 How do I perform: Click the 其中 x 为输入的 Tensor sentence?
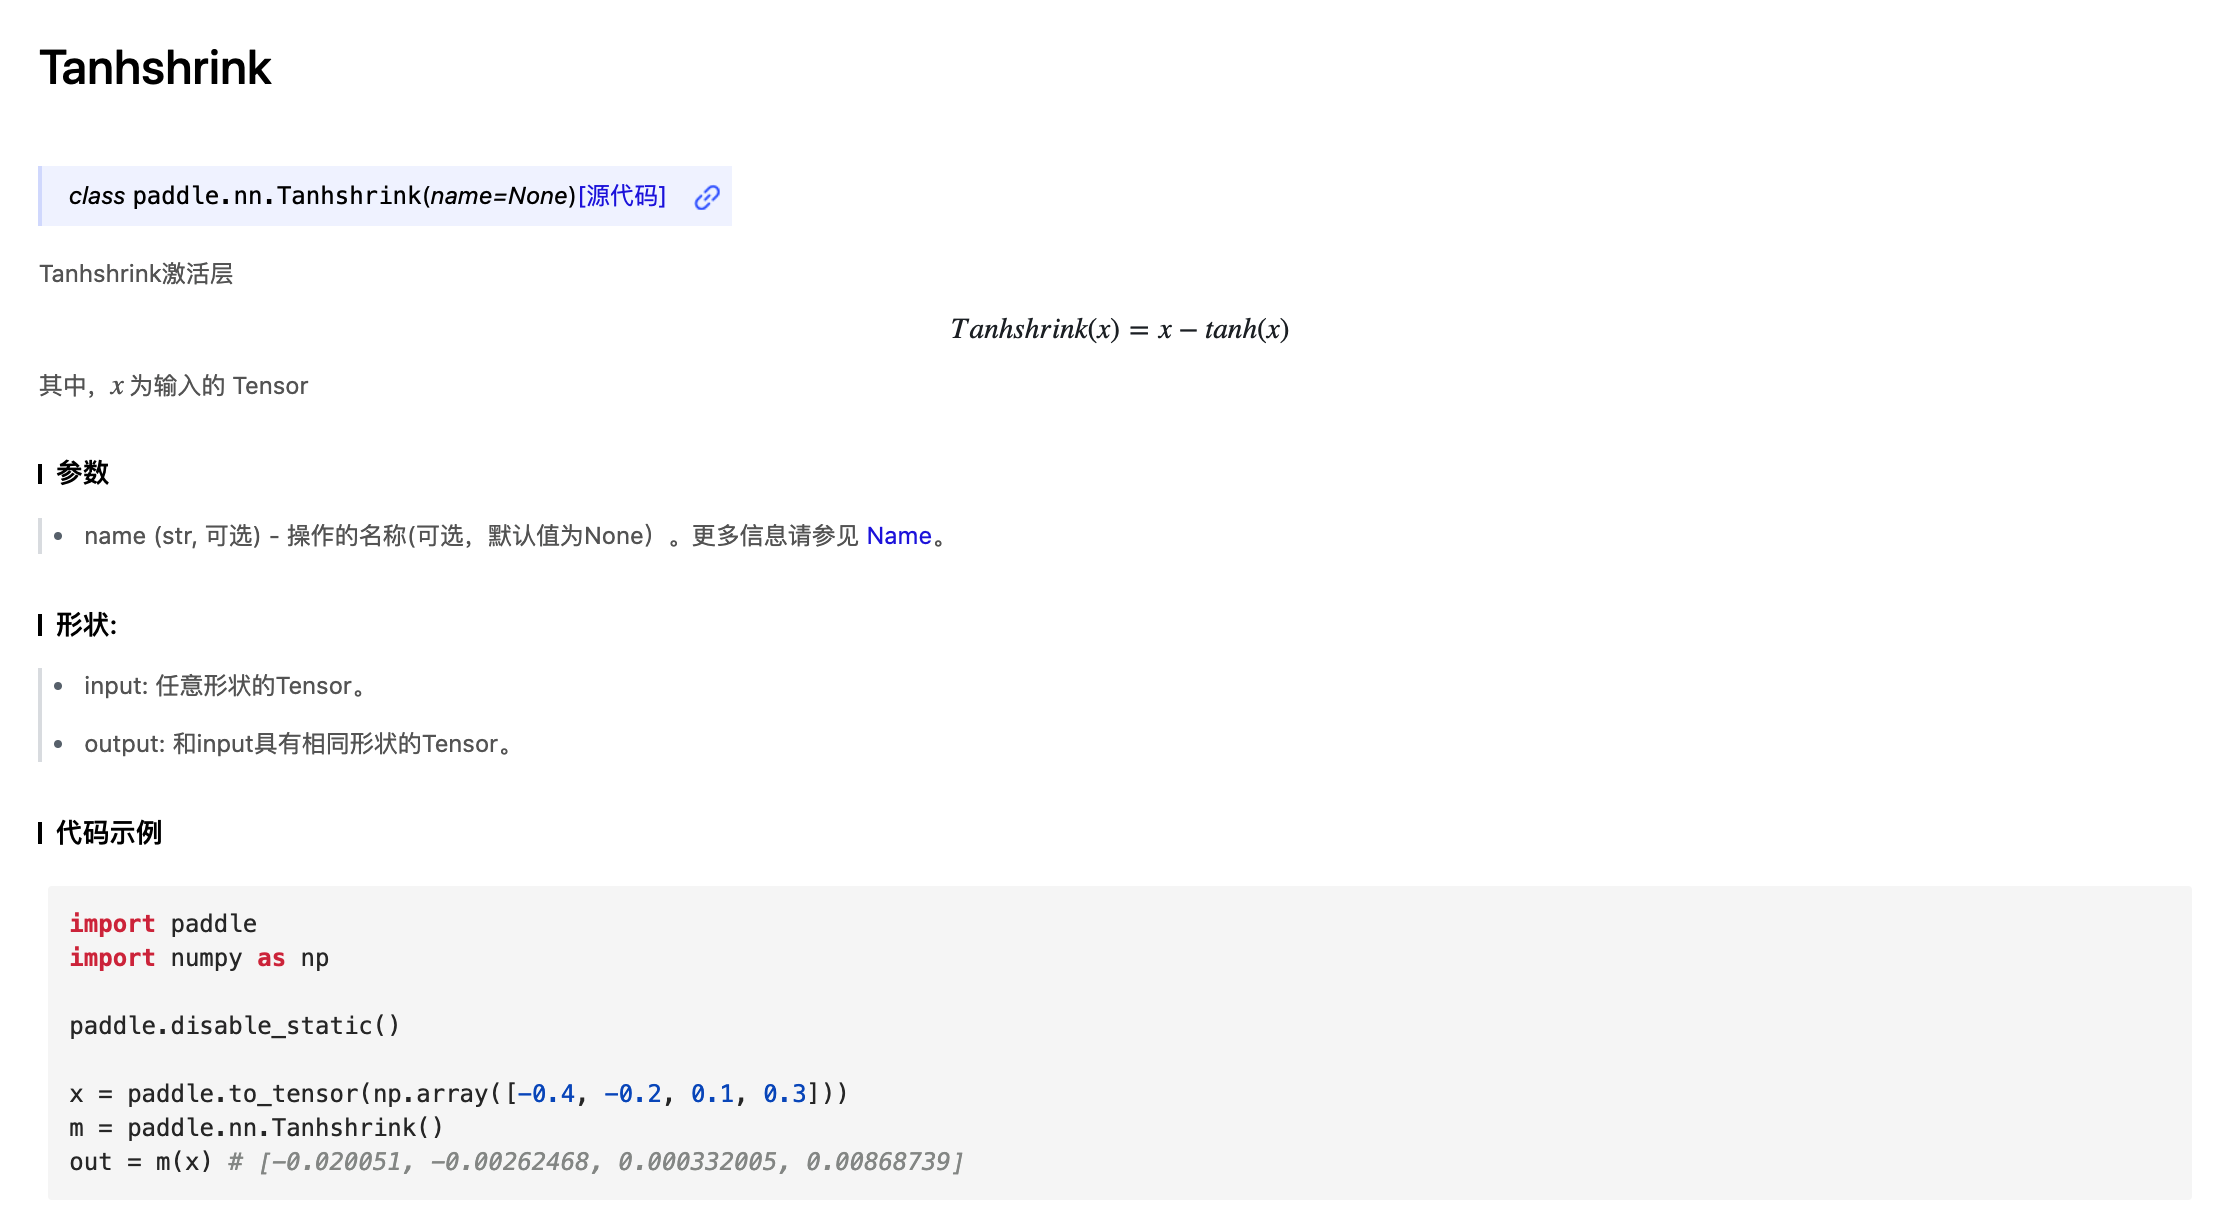pos(173,386)
